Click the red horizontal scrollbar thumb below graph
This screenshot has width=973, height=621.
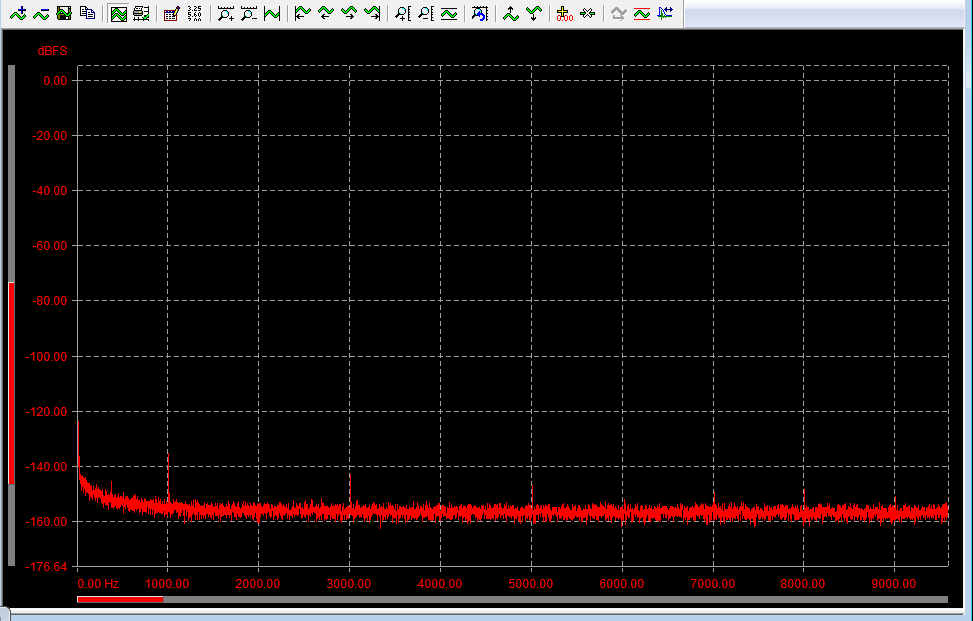[x=120, y=599]
